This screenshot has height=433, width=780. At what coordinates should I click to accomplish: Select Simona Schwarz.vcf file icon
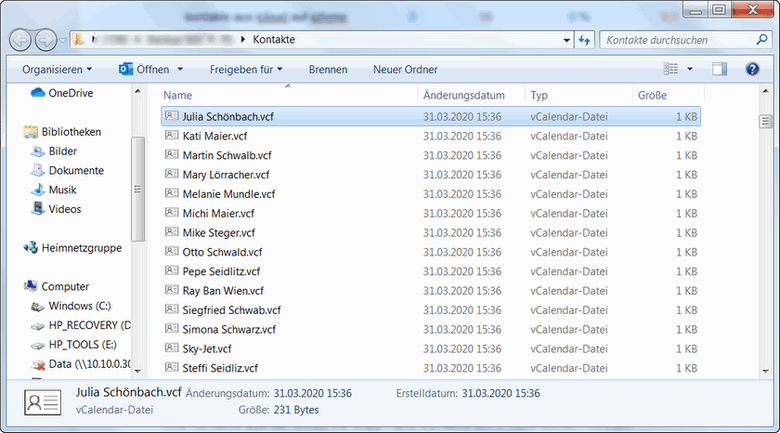172,329
